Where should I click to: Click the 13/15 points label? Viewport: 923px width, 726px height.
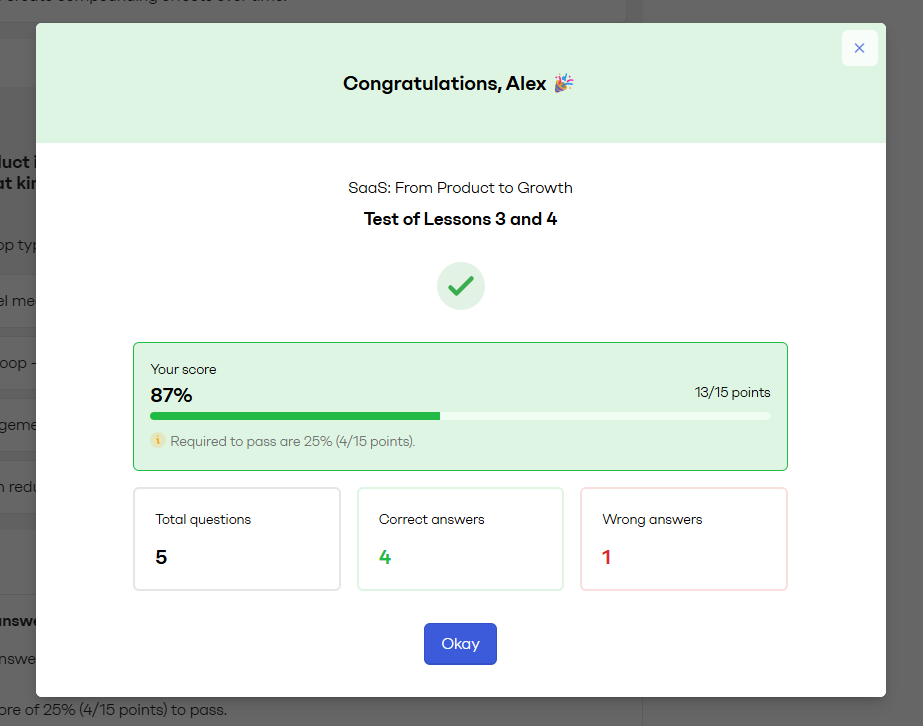[x=732, y=392]
